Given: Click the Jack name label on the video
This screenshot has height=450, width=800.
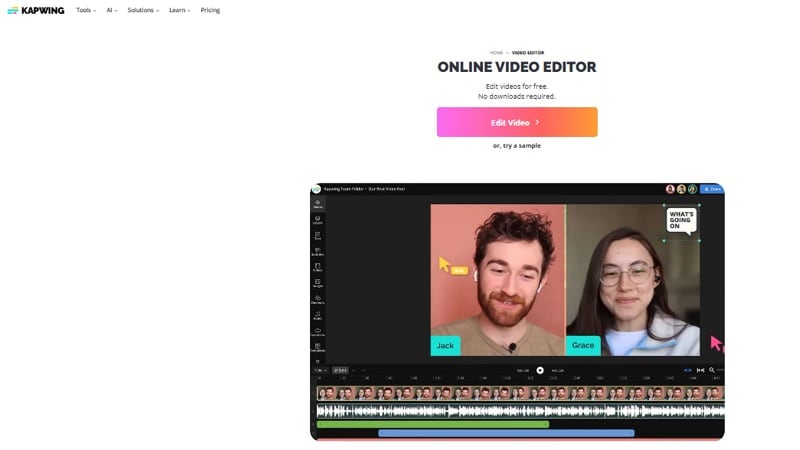Looking at the screenshot, I should 445,345.
